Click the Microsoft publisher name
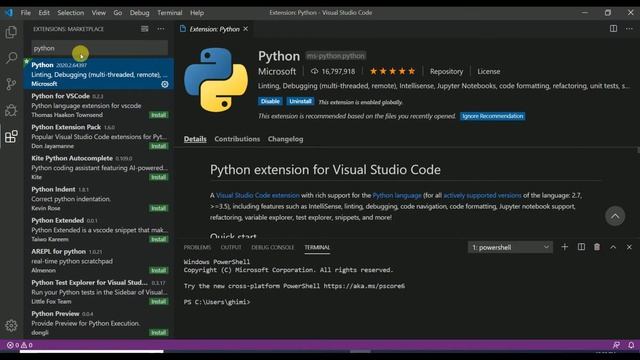The width and height of the screenshot is (640, 360). pos(277,71)
